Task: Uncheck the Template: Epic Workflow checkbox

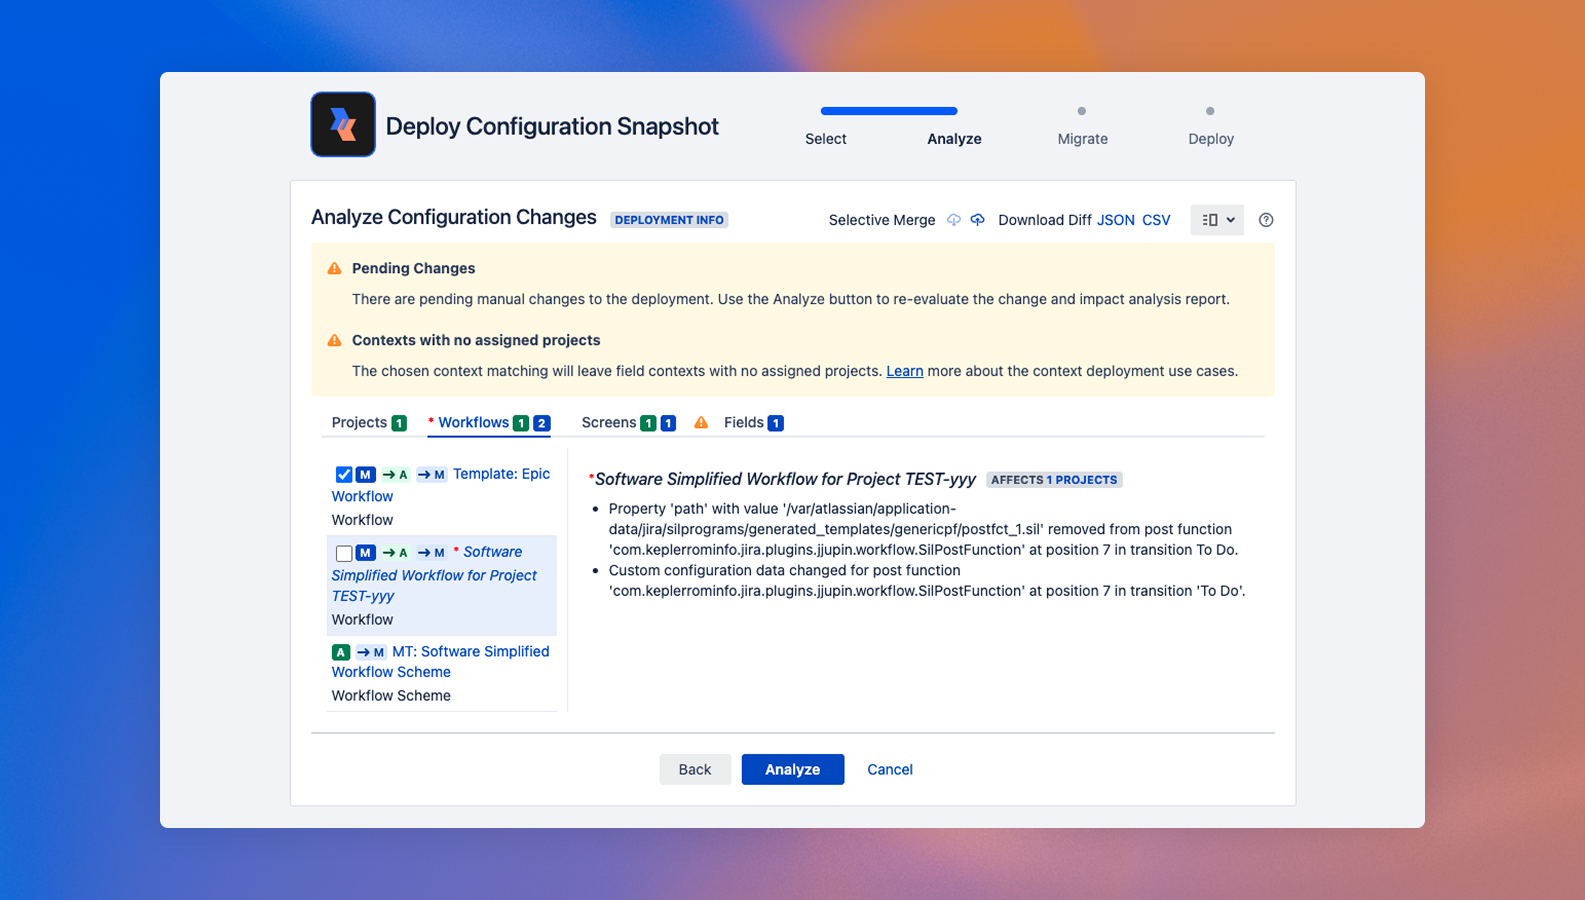Action: pos(344,474)
